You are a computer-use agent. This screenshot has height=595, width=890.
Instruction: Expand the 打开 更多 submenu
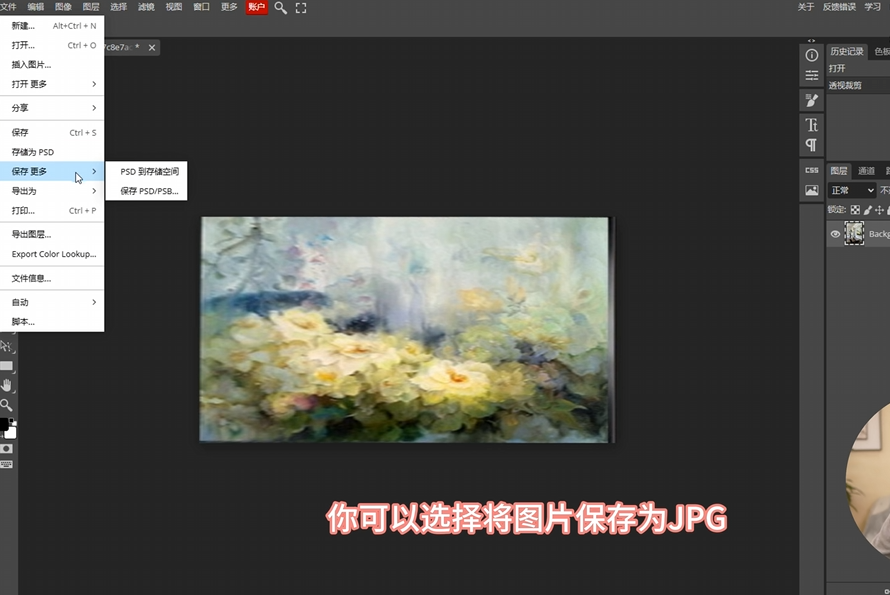(52, 84)
